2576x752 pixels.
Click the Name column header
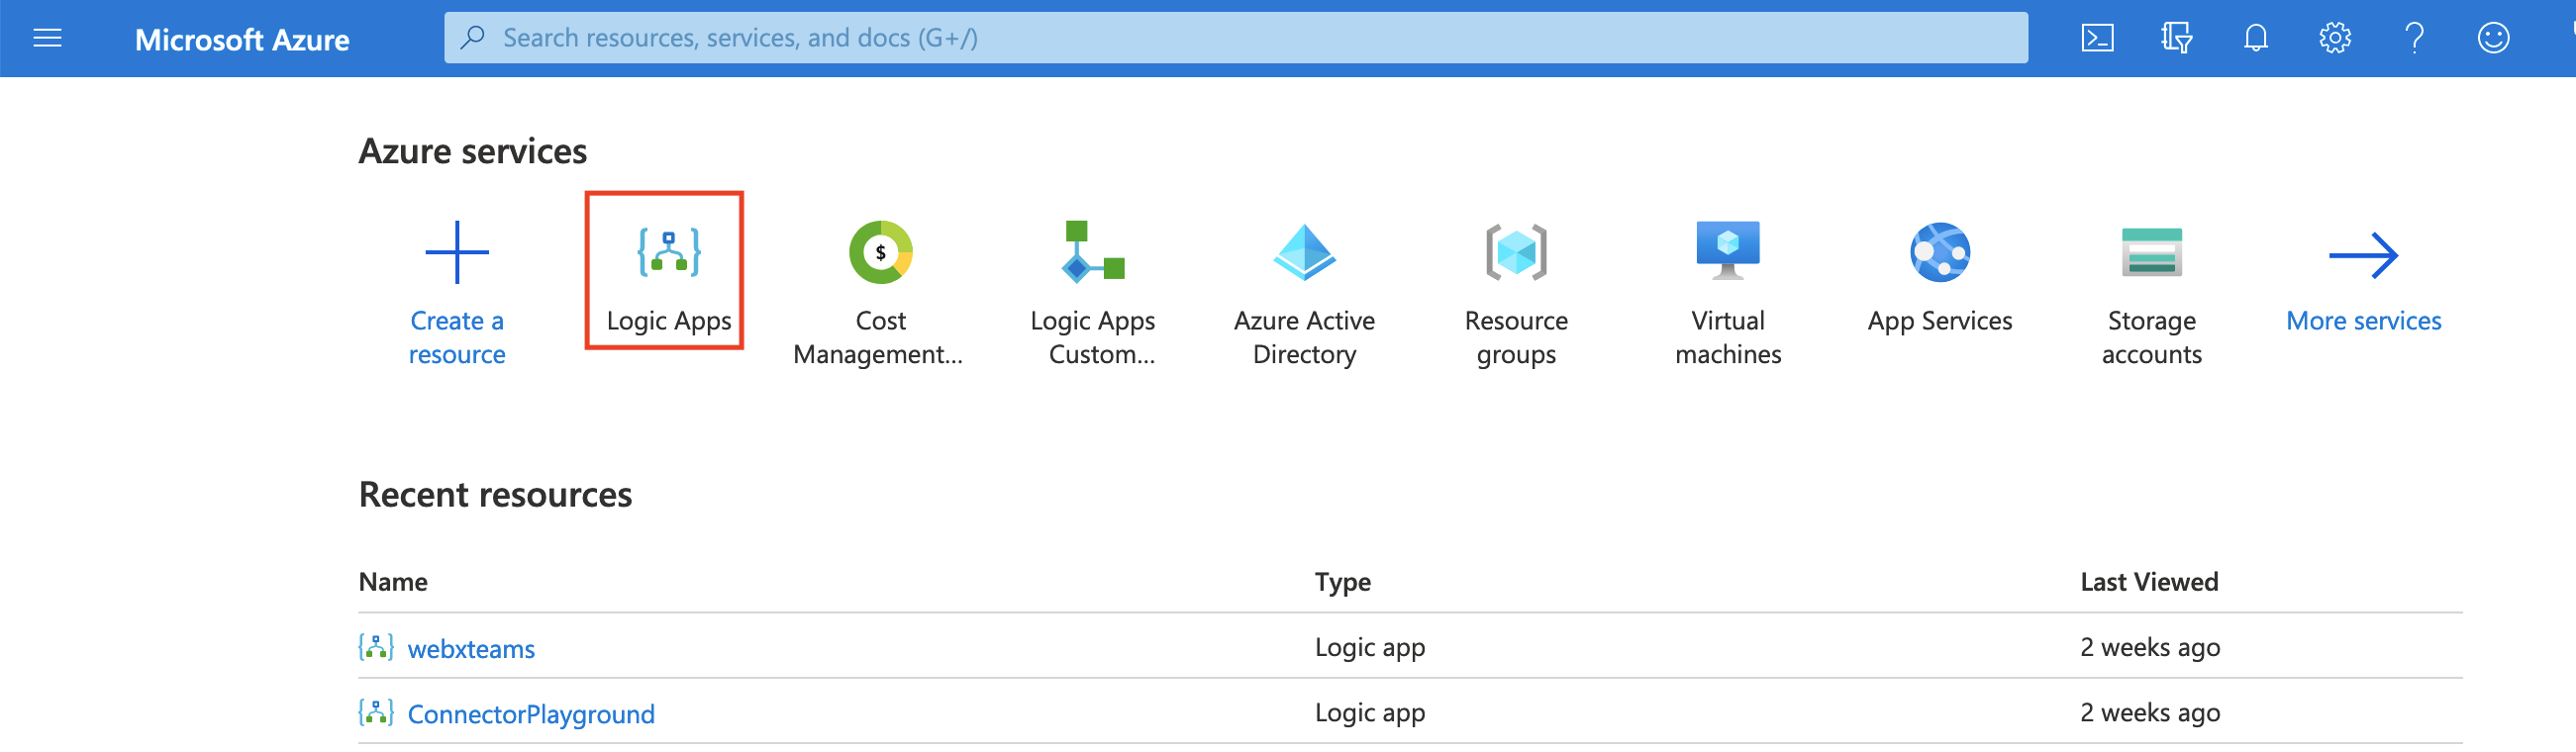(393, 582)
